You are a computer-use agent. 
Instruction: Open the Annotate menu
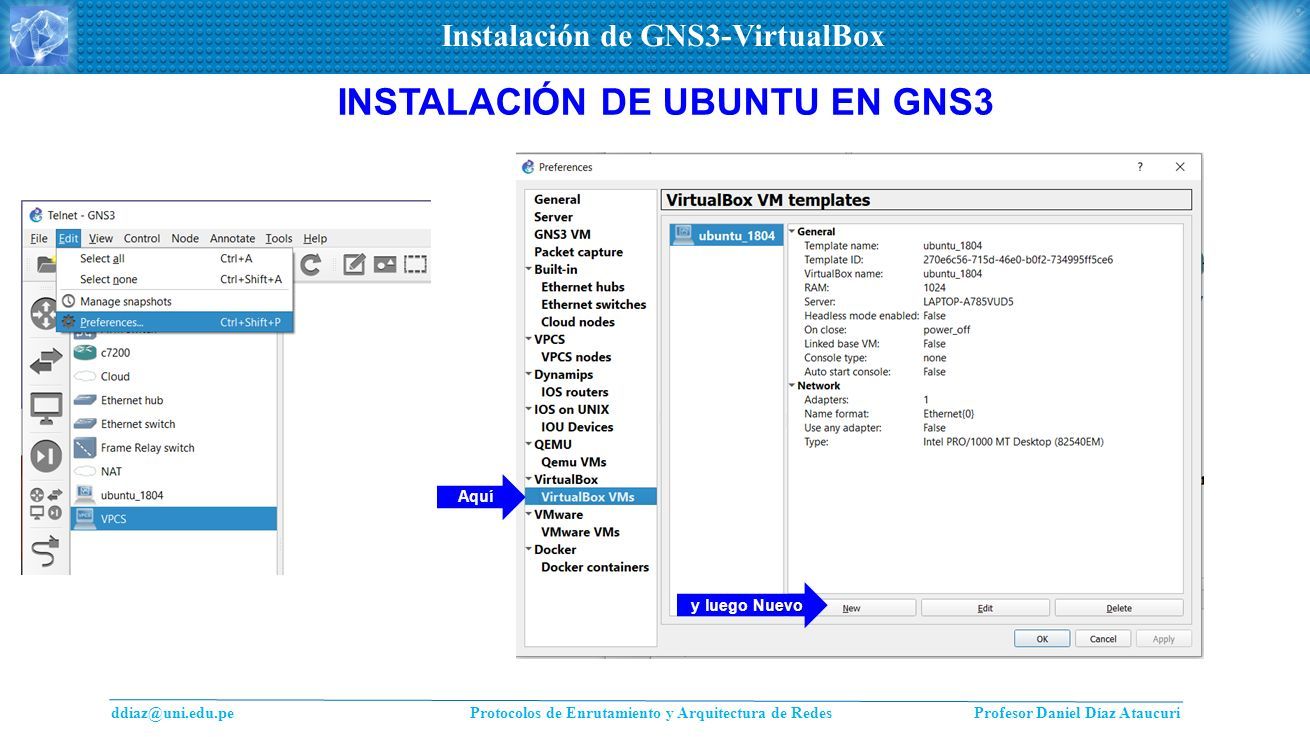[233, 238]
